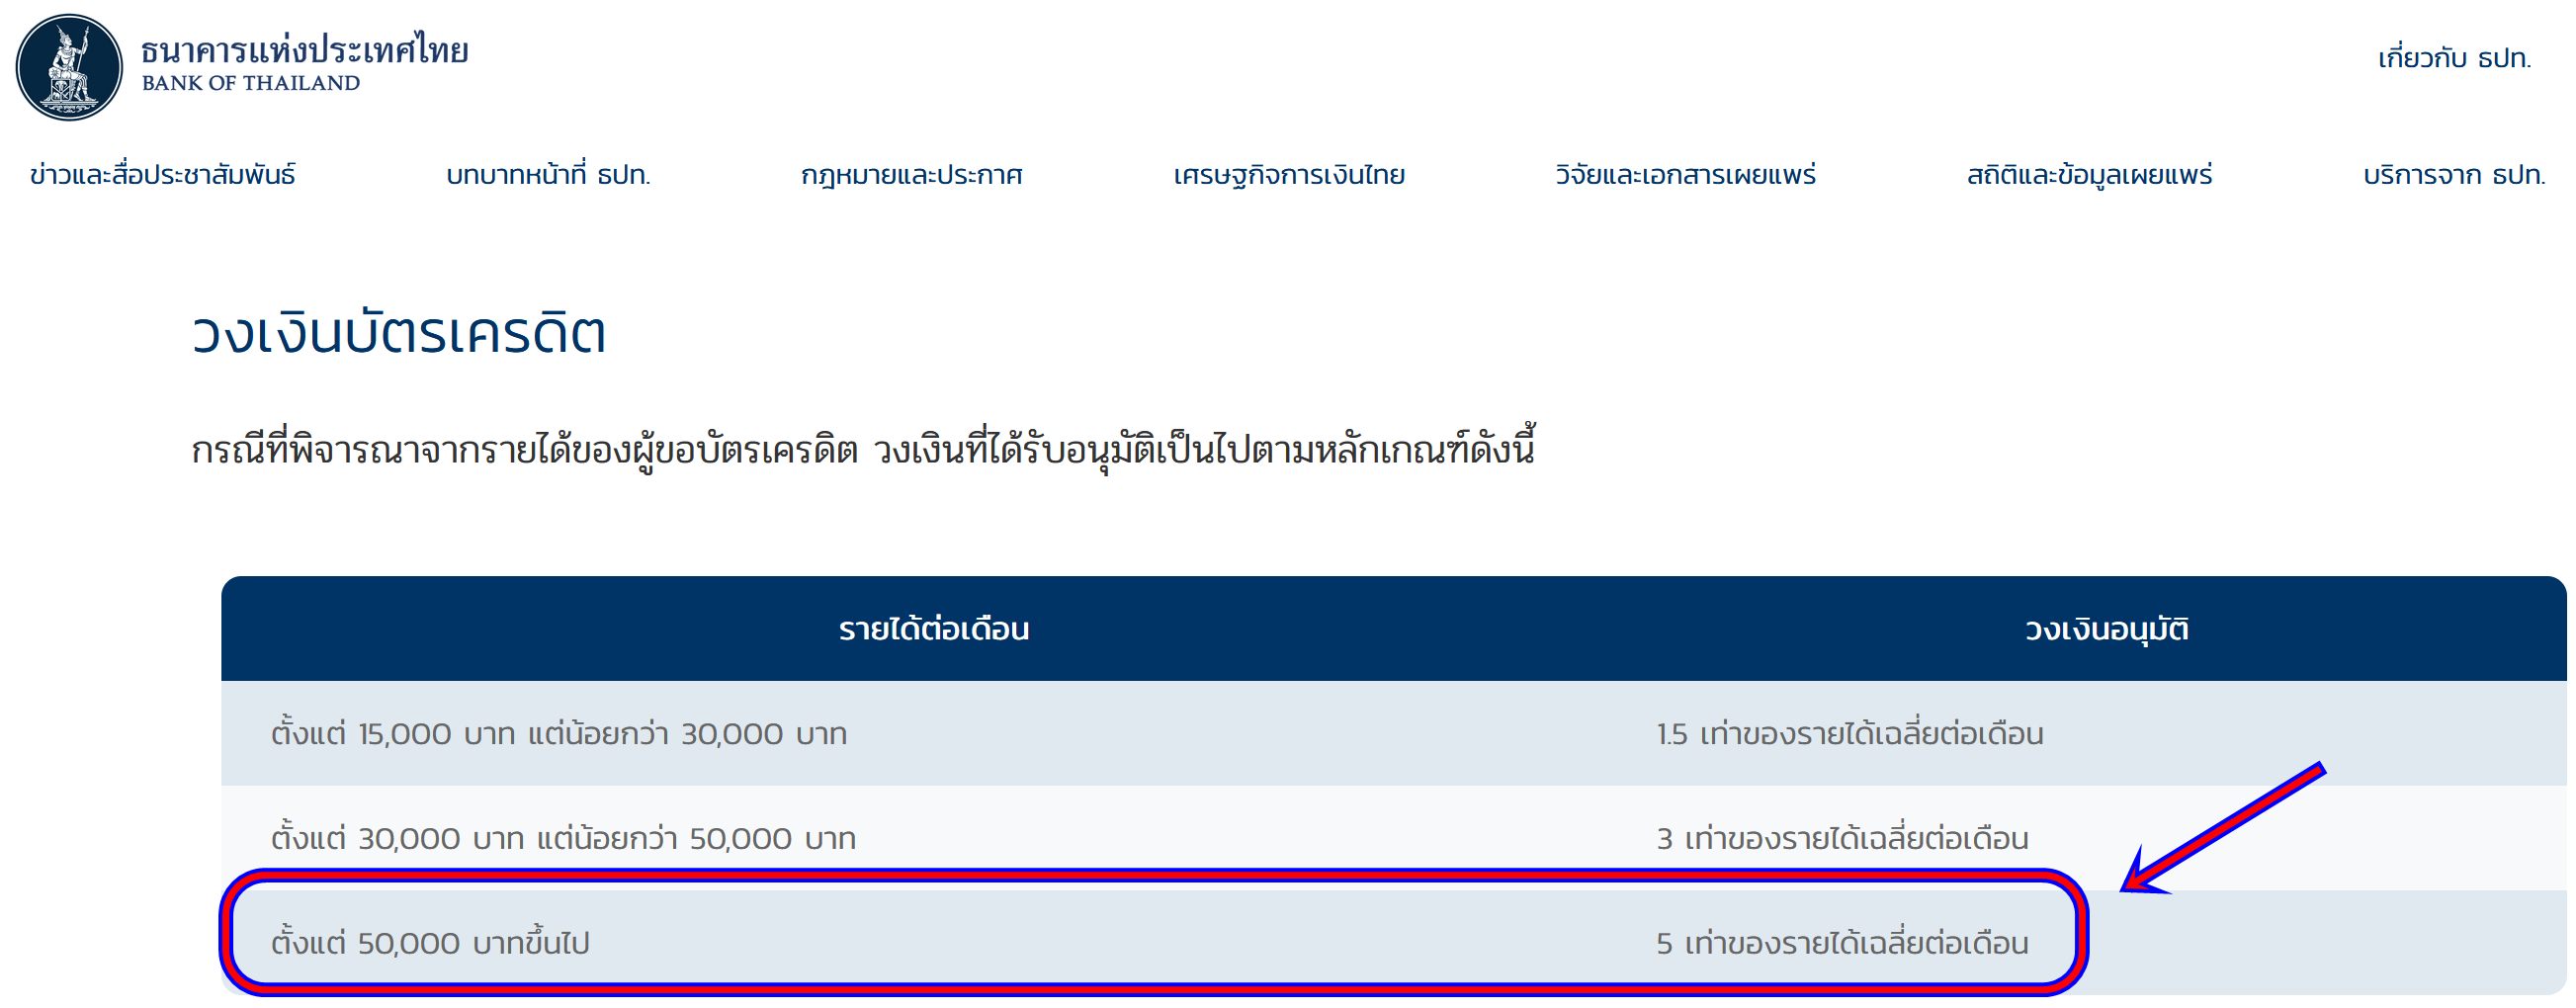2576x1008 pixels.
Task: Open the กฎหมายและประกาศ menu
Action: (911, 176)
